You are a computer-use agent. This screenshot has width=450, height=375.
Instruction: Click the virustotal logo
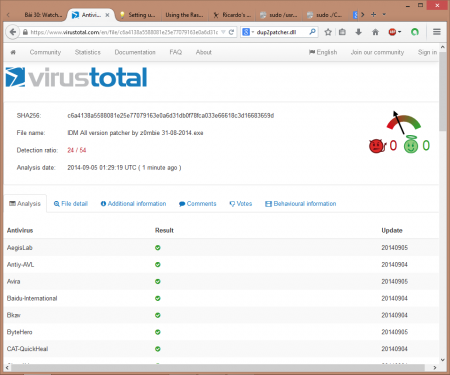[76, 77]
